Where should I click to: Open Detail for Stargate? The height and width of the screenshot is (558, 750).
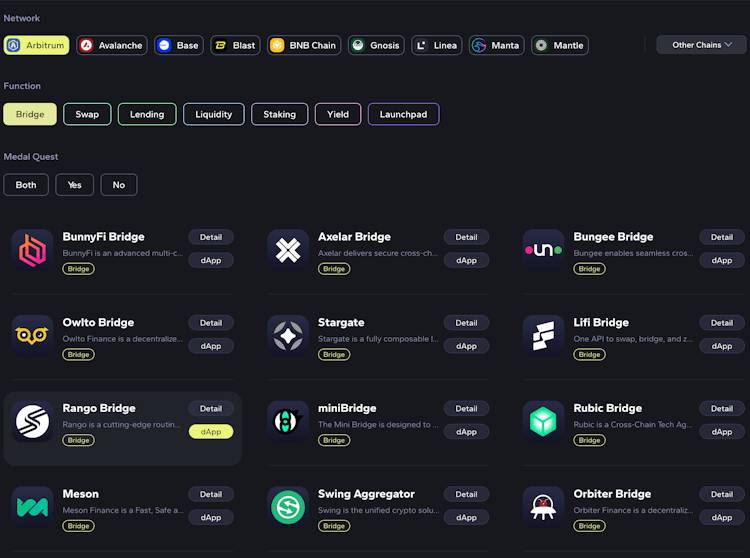click(466, 323)
